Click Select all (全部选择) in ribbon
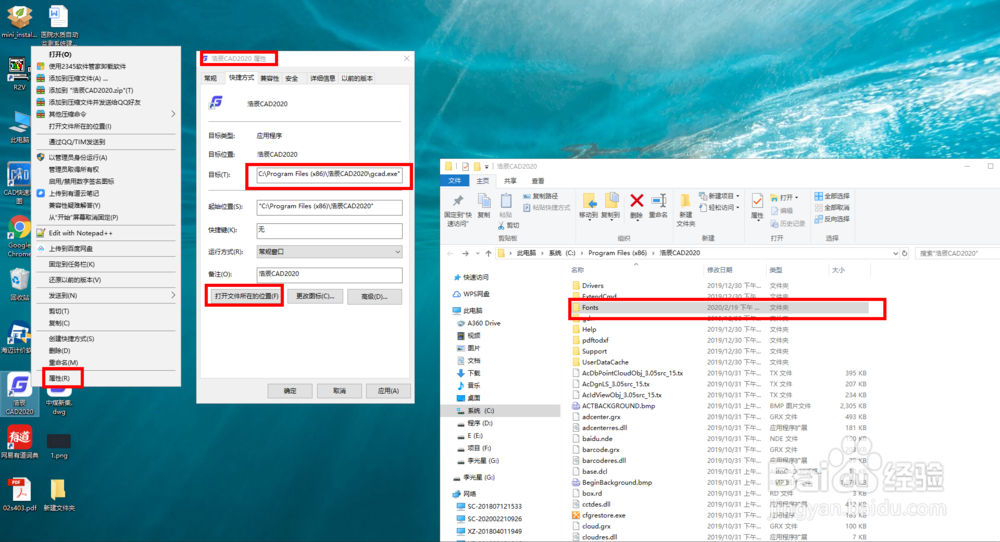This screenshot has width=1000, height=542. 832,196
